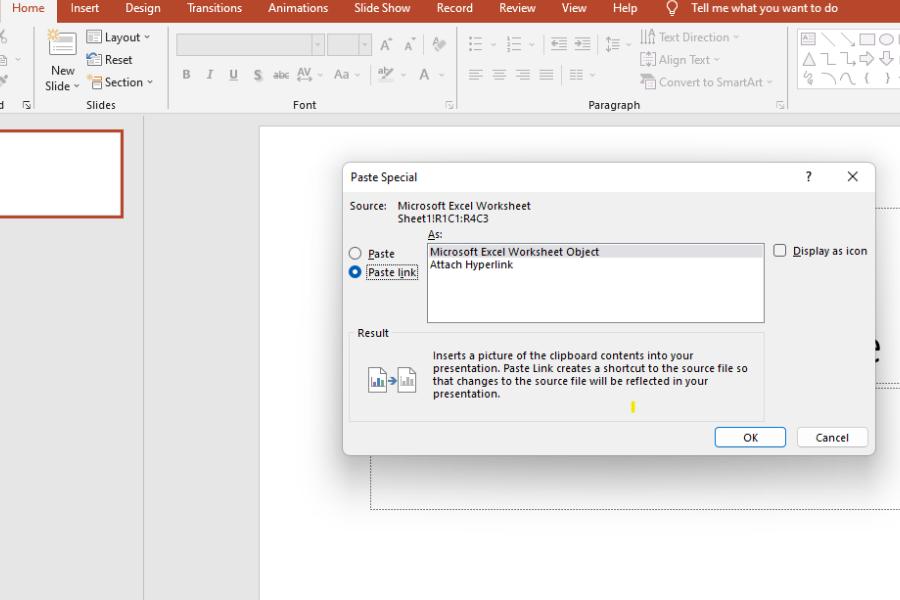Select the Paste radio button
The width and height of the screenshot is (900, 600).
click(355, 253)
